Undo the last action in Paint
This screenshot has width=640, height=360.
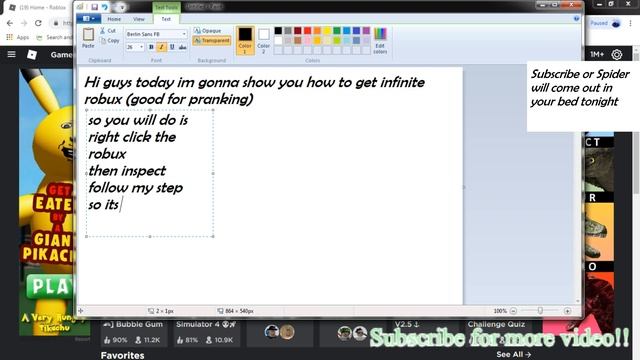tap(104, 7)
